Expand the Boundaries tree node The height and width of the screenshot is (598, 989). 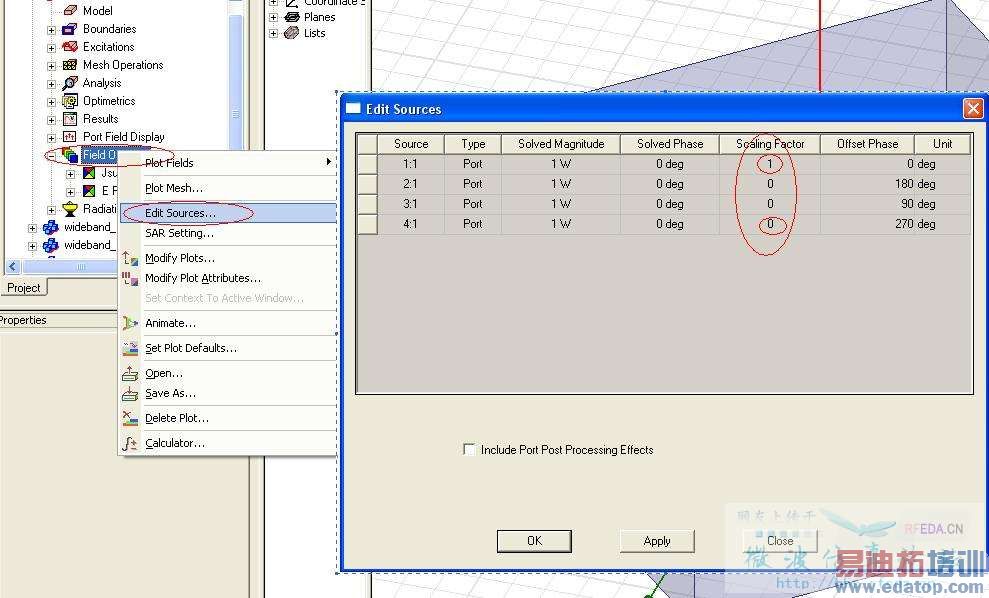pos(51,30)
